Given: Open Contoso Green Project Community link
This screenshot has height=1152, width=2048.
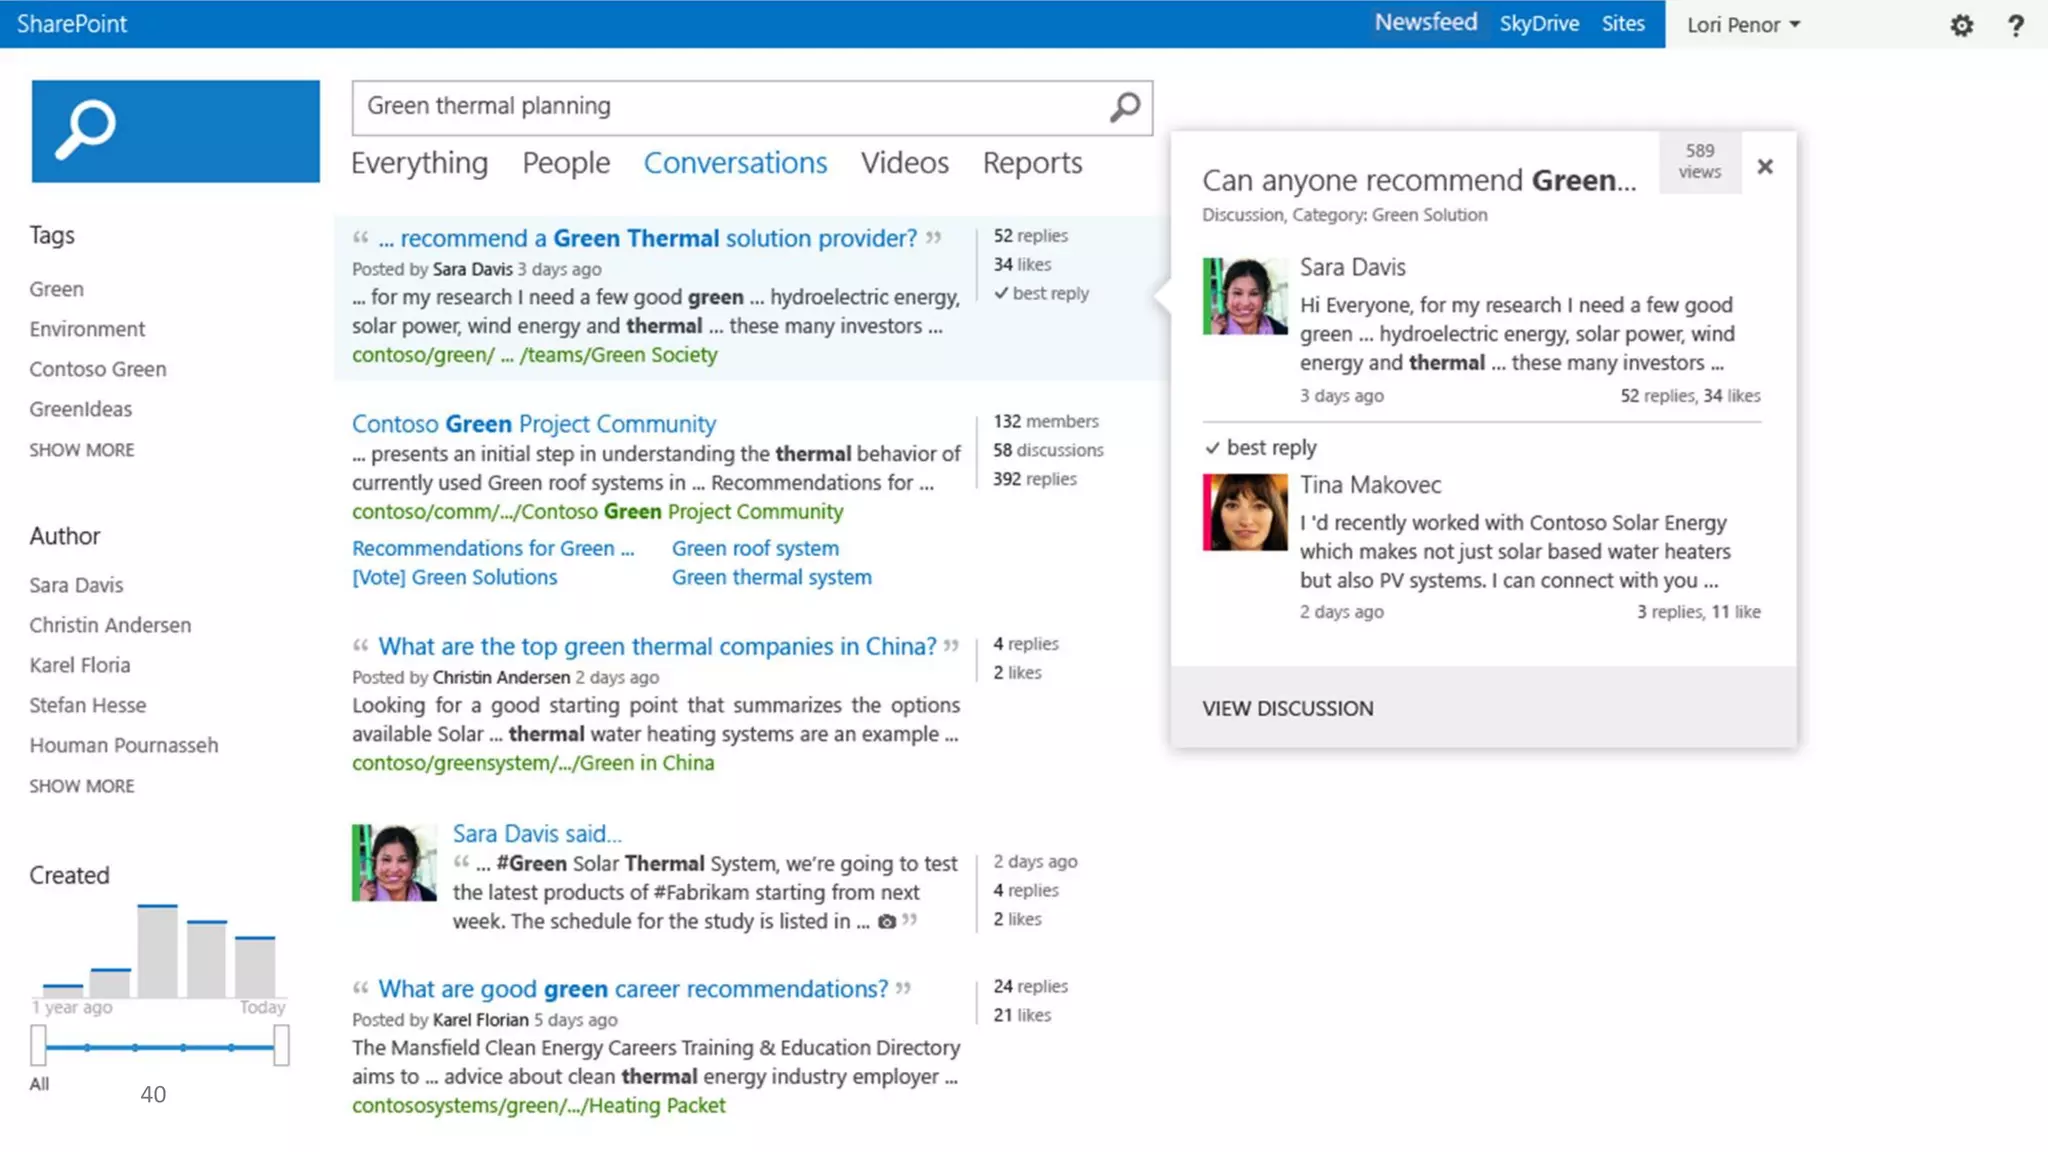Looking at the screenshot, I should pos(533,424).
